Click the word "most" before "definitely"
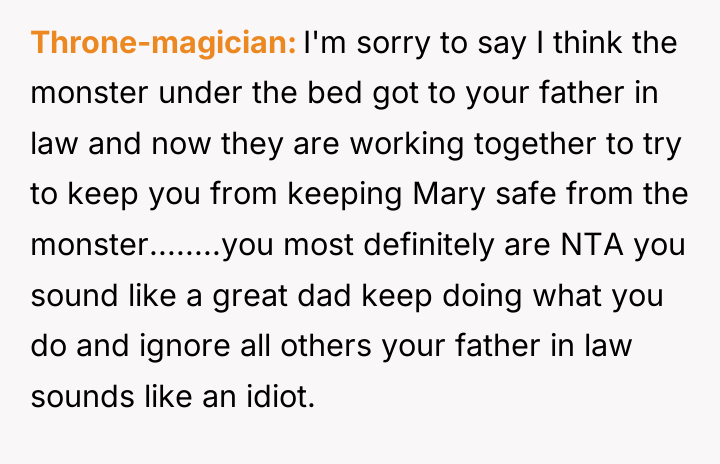This screenshot has height=464, width=720. pos(319,245)
